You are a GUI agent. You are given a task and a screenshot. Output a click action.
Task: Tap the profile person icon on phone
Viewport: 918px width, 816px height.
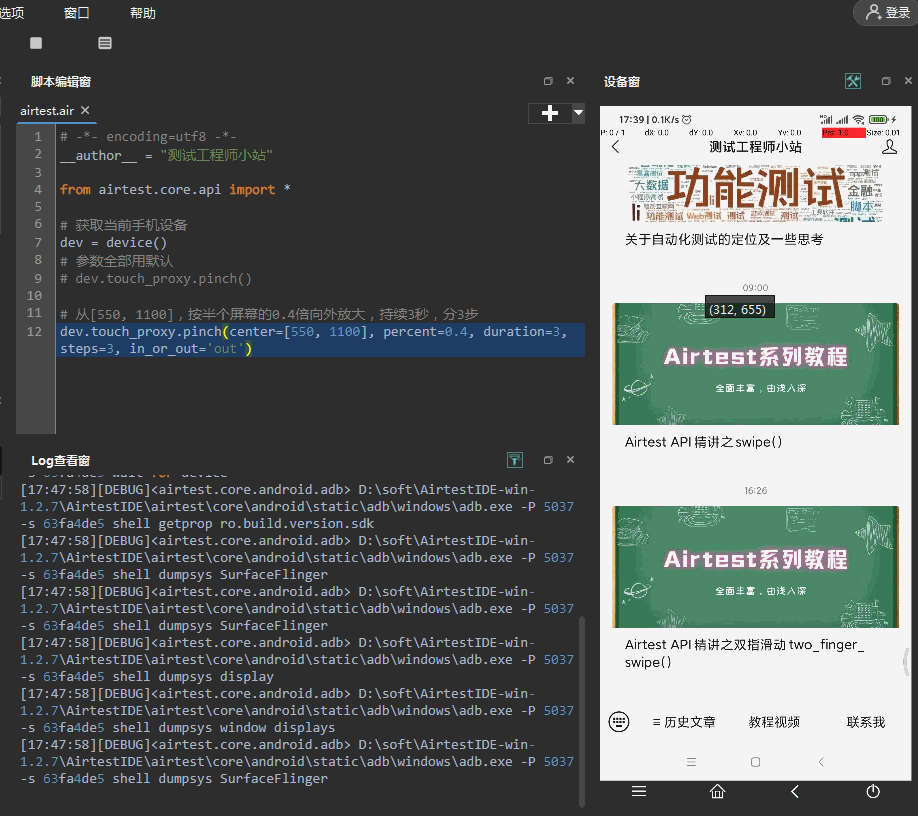click(x=889, y=147)
